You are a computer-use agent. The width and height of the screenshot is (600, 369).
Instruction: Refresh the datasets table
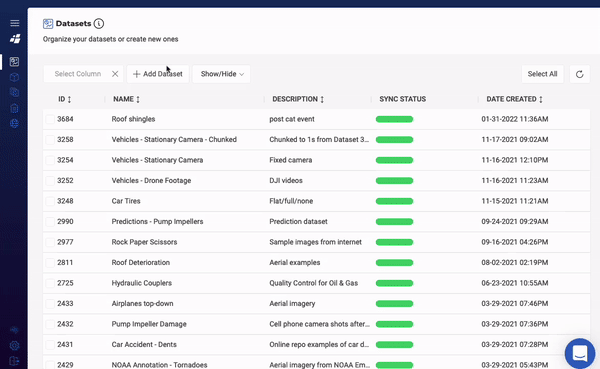coord(579,74)
